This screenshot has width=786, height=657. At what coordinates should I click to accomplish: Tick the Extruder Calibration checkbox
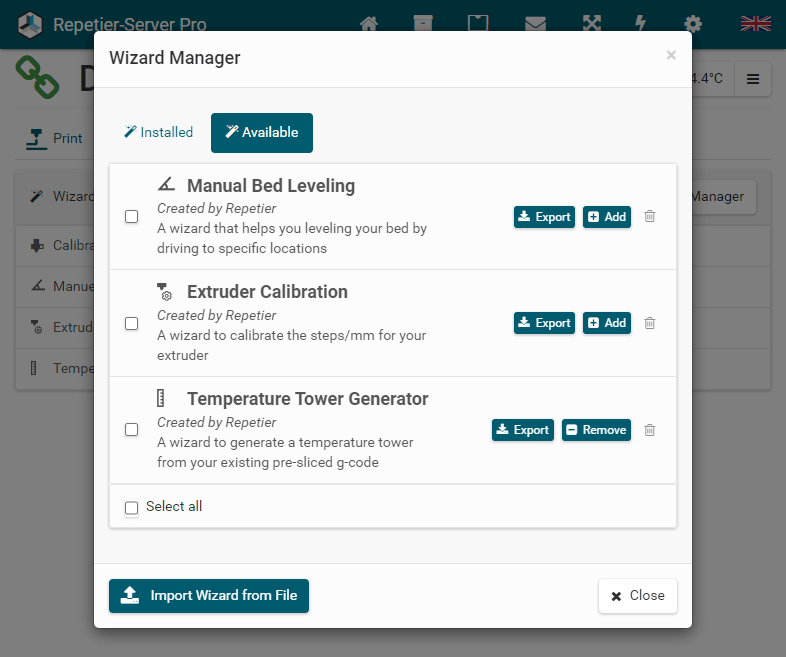point(131,323)
